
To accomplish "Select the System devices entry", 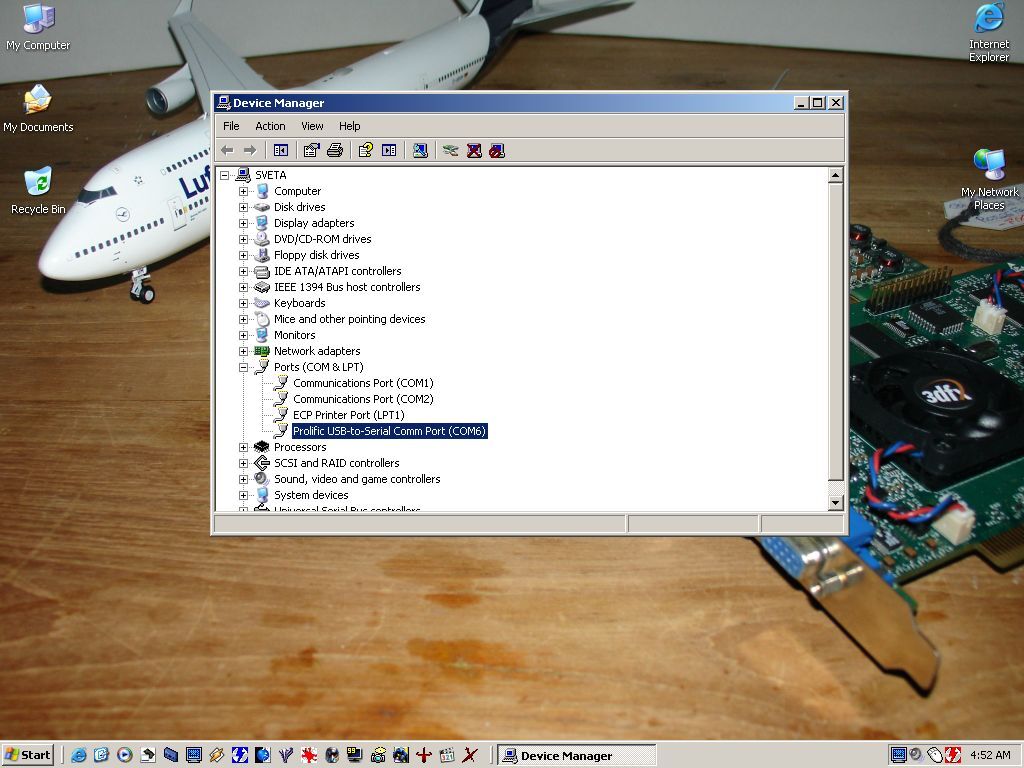I will [x=311, y=495].
